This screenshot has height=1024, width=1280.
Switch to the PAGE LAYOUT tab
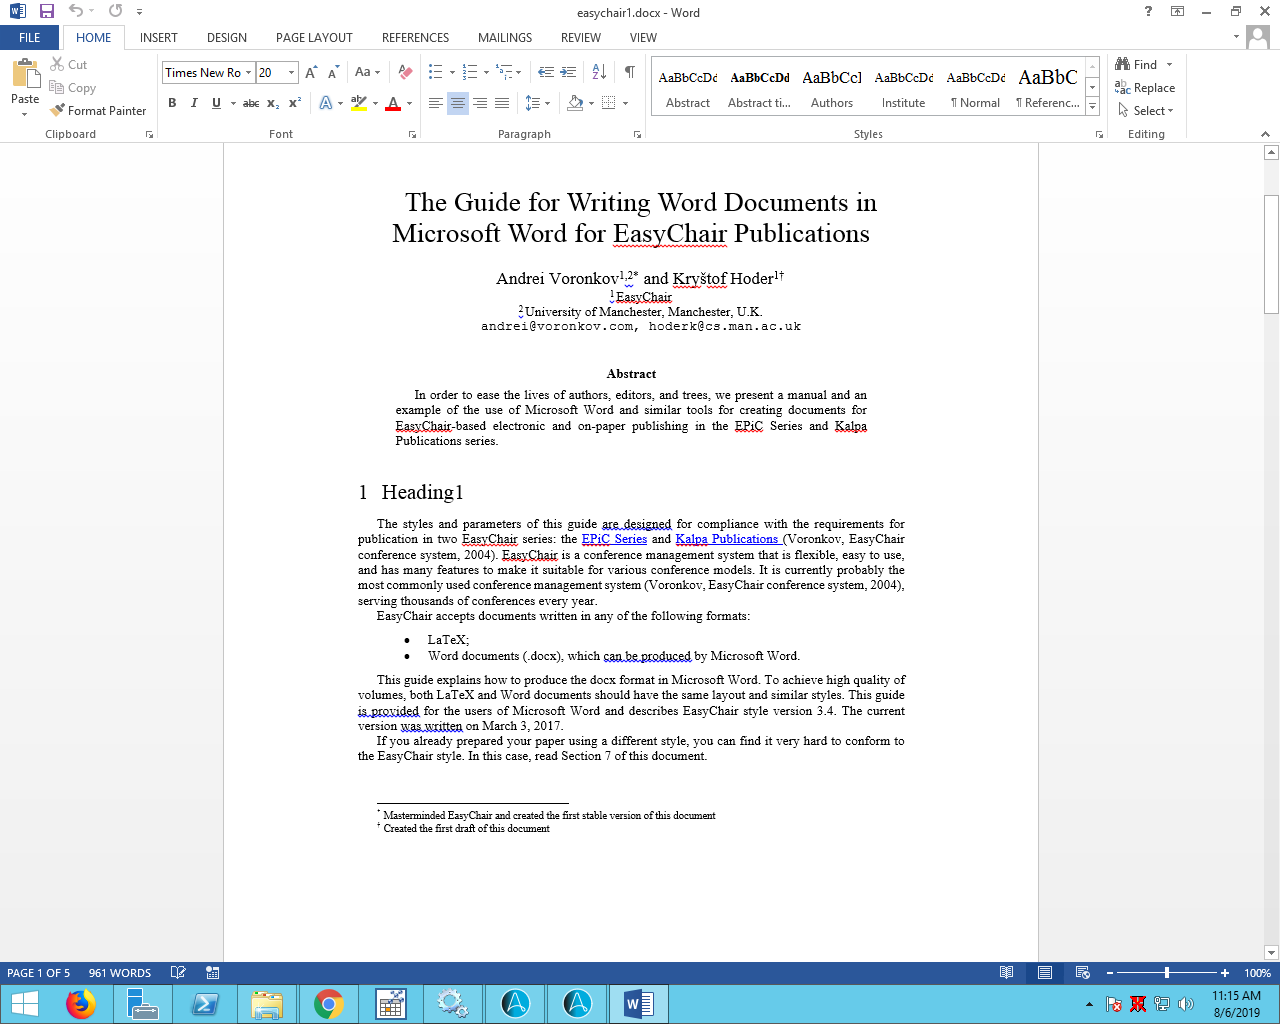click(314, 38)
